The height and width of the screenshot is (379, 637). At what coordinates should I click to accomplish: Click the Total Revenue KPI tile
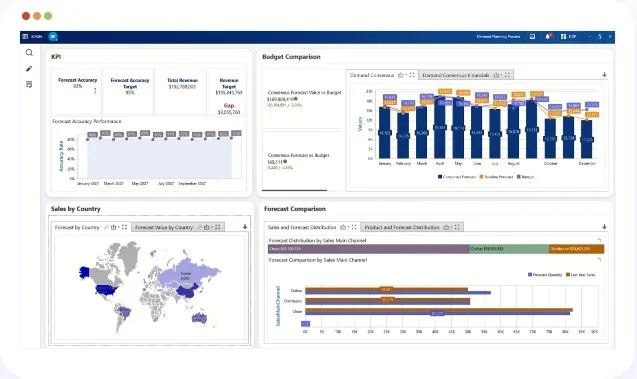point(181,91)
